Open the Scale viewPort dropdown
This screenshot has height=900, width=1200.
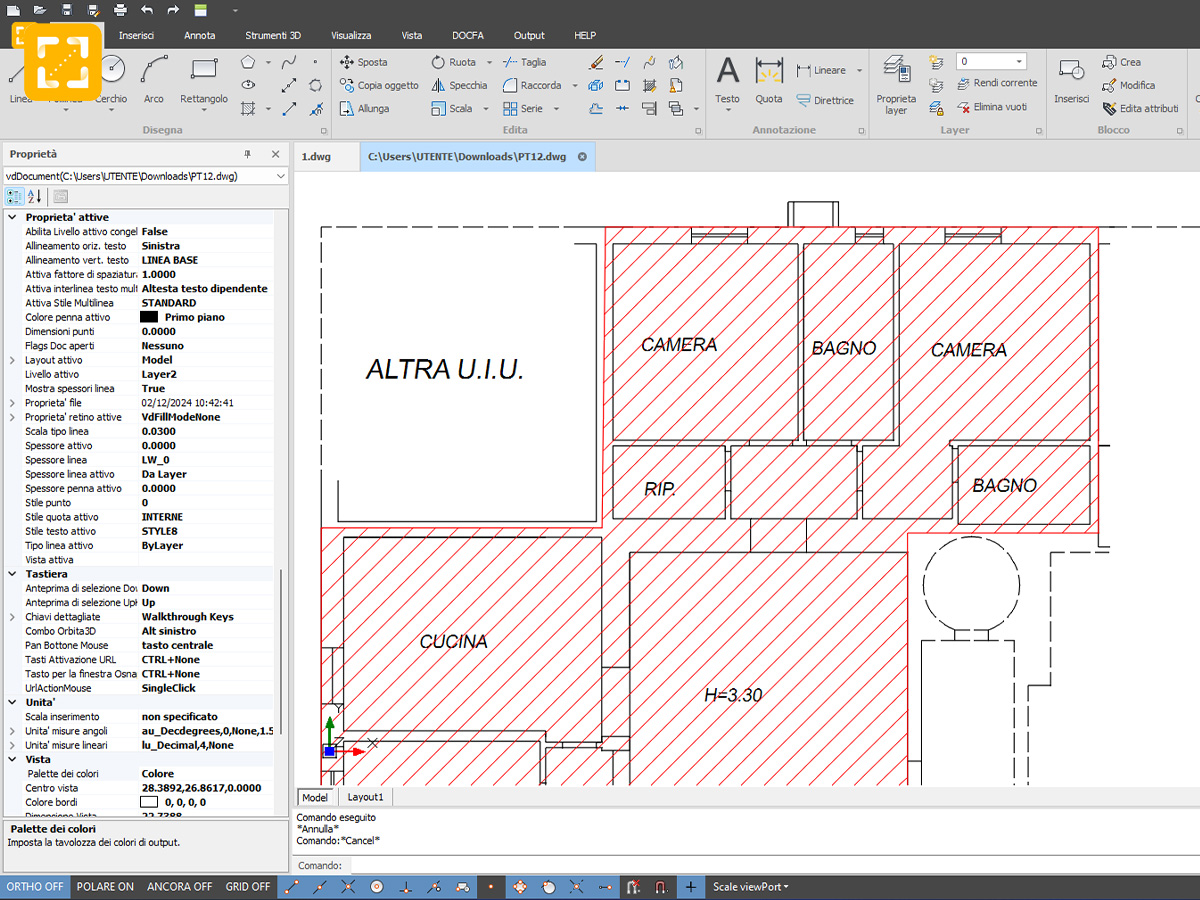pos(750,887)
